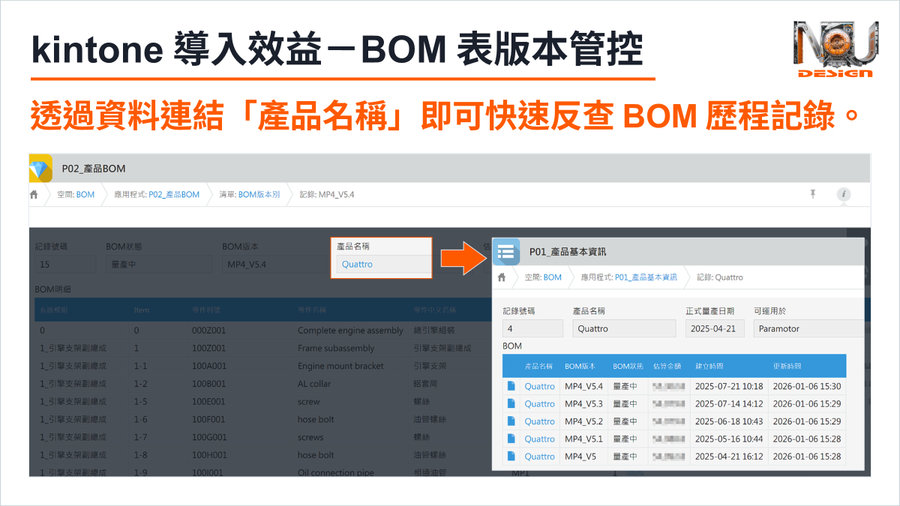The width and height of the screenshot is (900, 506).
Task: Open record document icon for MP4_V5.2 row
Action: tap(511, 421)
